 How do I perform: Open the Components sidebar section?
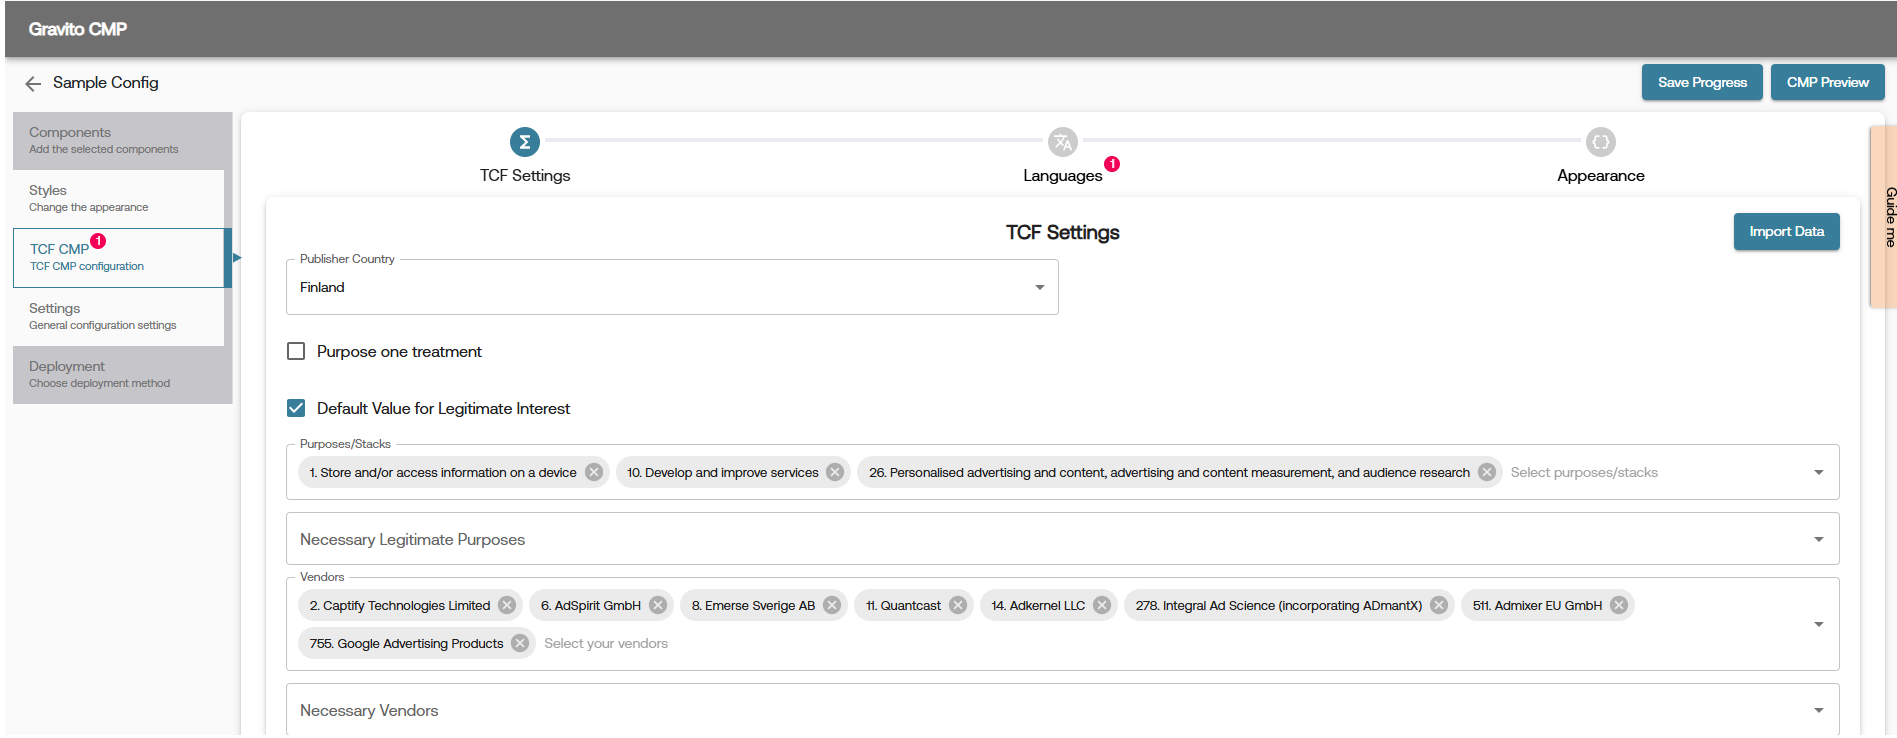(122, 140)
